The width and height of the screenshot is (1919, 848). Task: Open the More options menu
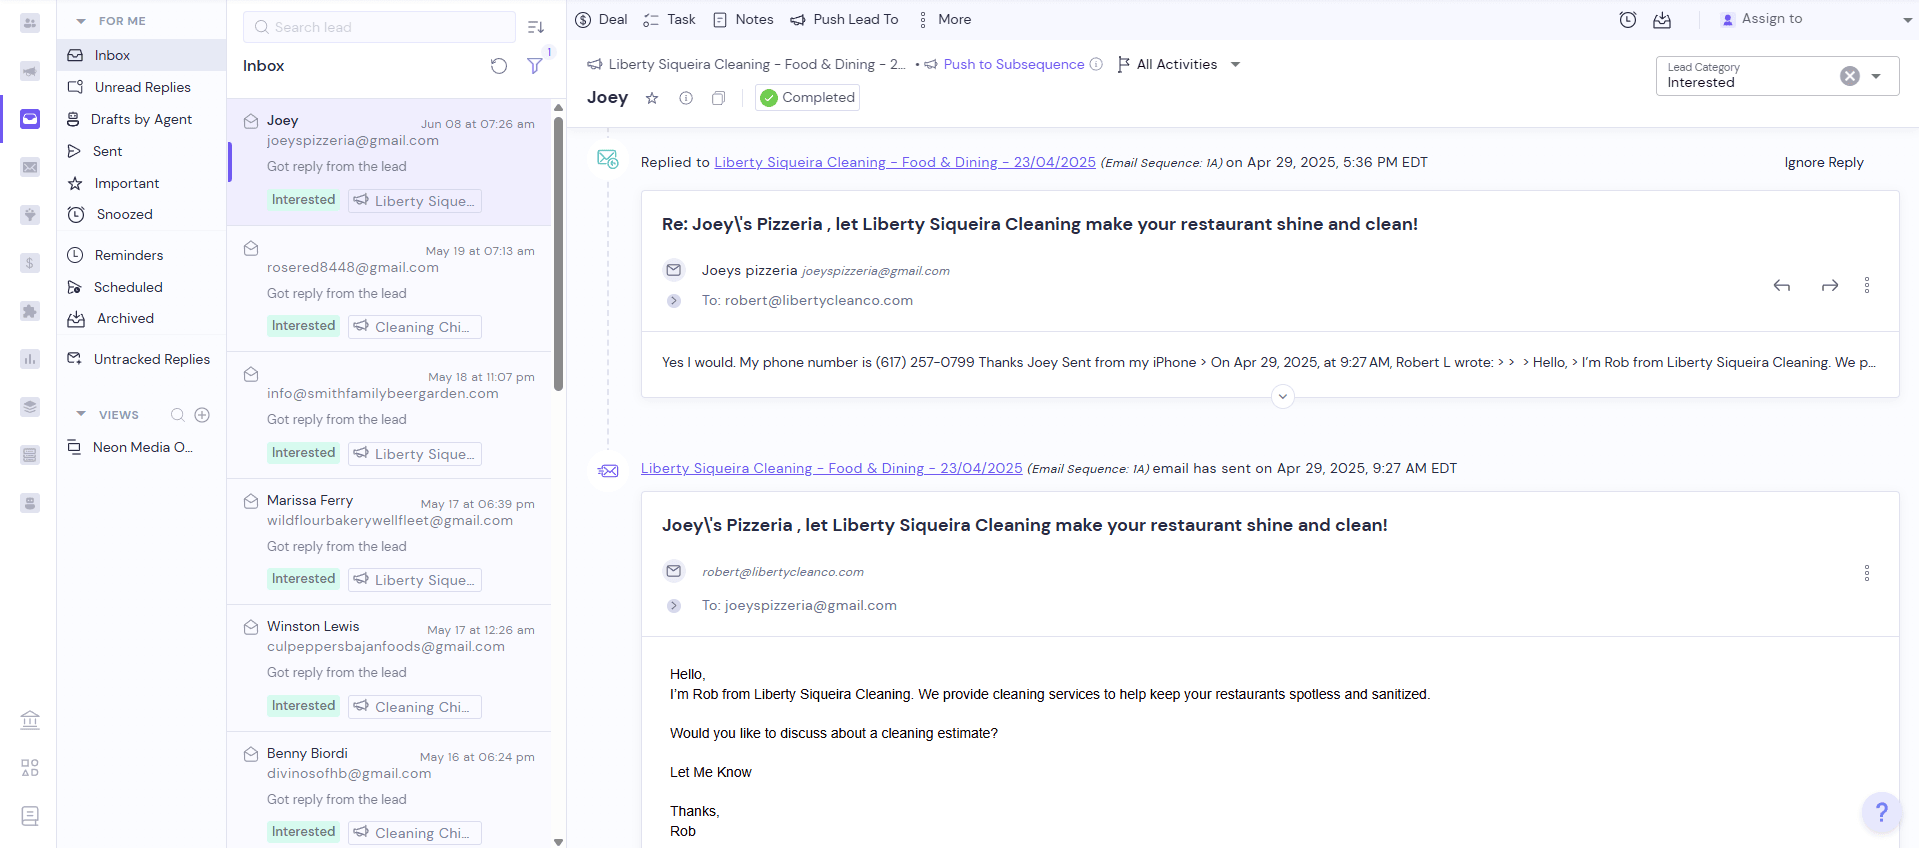(944, 19)
